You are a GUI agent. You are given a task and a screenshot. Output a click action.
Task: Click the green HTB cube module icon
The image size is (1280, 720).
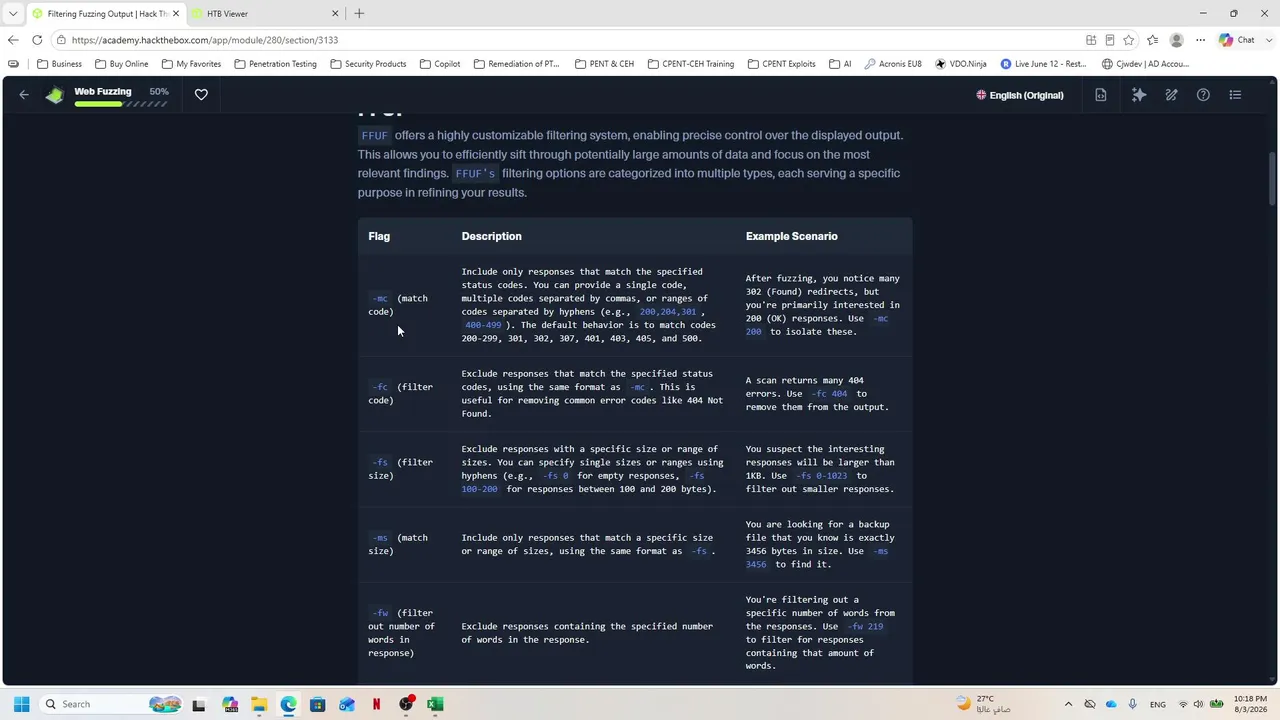point(54,95)
